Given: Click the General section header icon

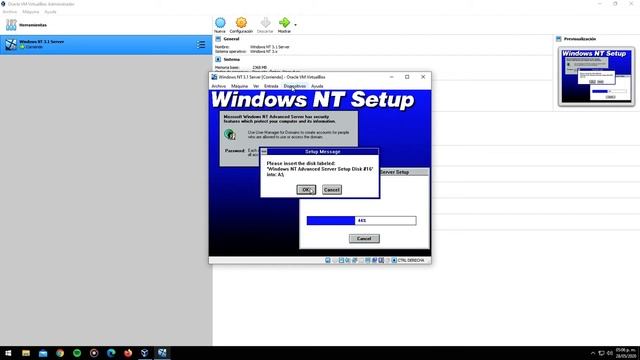Looking at the screenshot, I should pos(218,39).
